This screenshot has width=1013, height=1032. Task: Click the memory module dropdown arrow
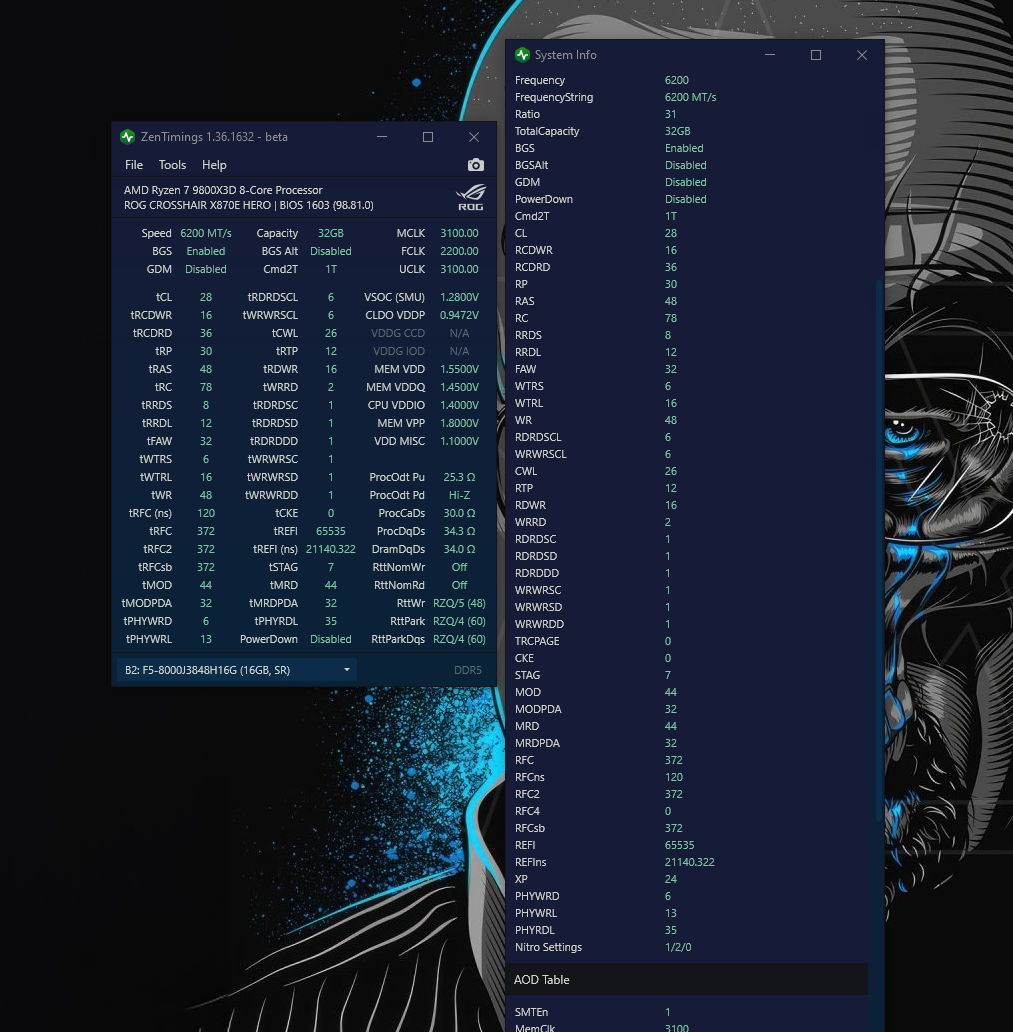pos(347,670)
